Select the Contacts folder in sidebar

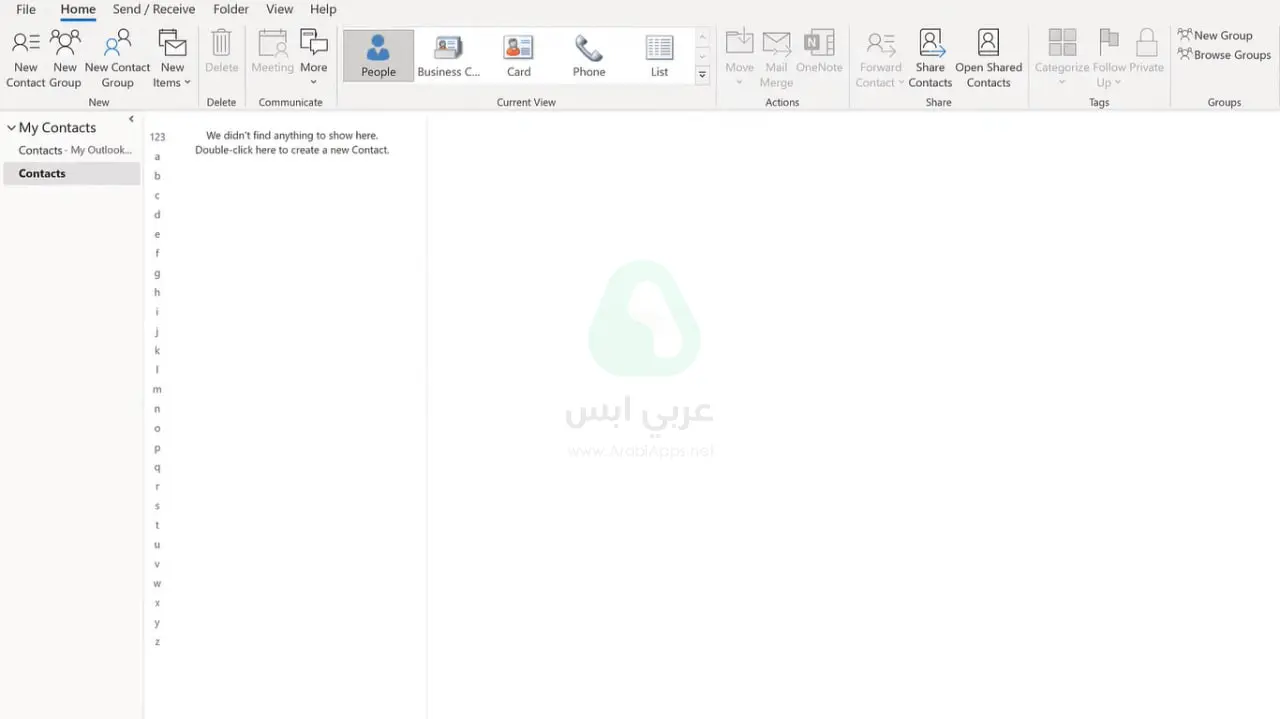point(42,173)
